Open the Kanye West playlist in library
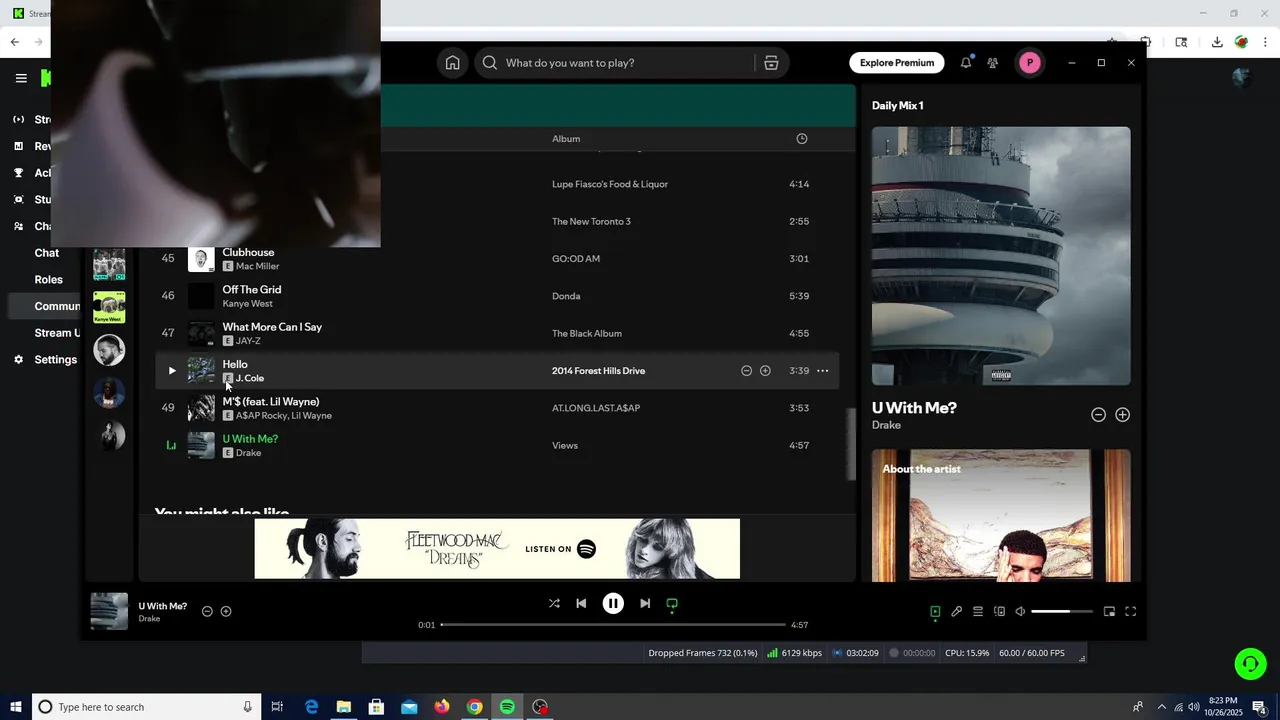The width and height of the screenshot is (1280, 720). tap(109, 307)
